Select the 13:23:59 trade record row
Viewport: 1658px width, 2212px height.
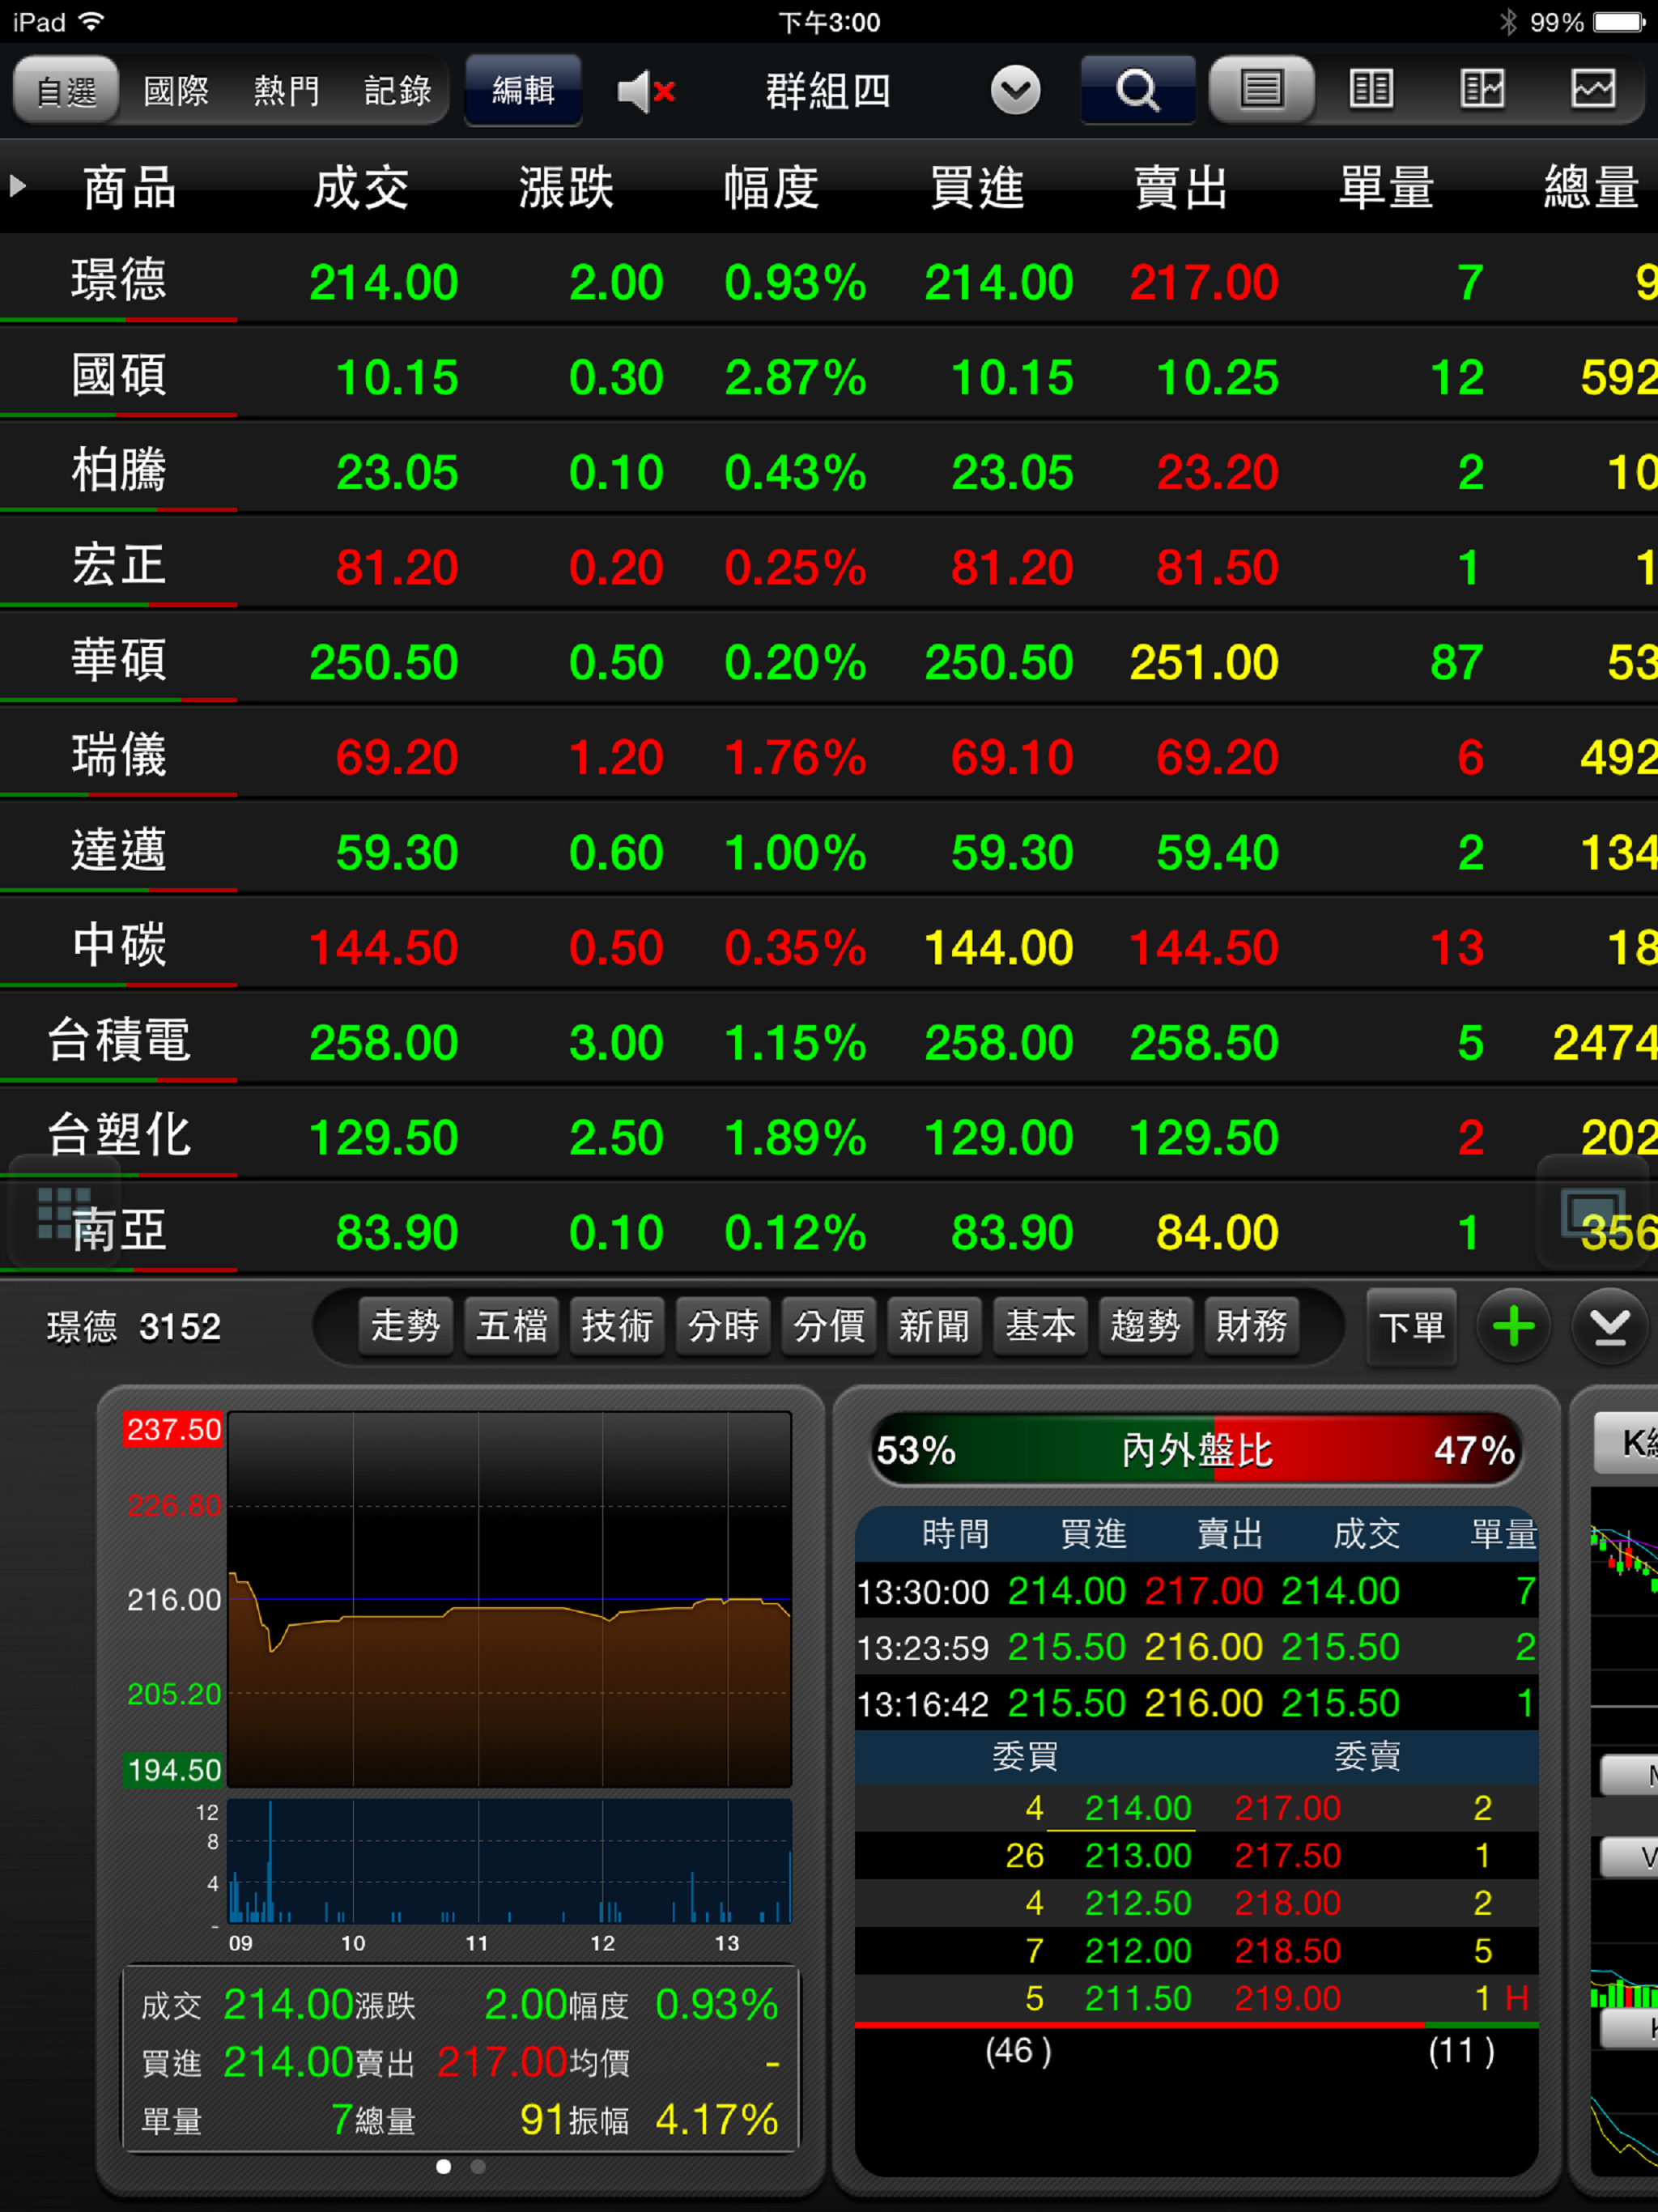pyautogui.click(x=1196, y=1647)
